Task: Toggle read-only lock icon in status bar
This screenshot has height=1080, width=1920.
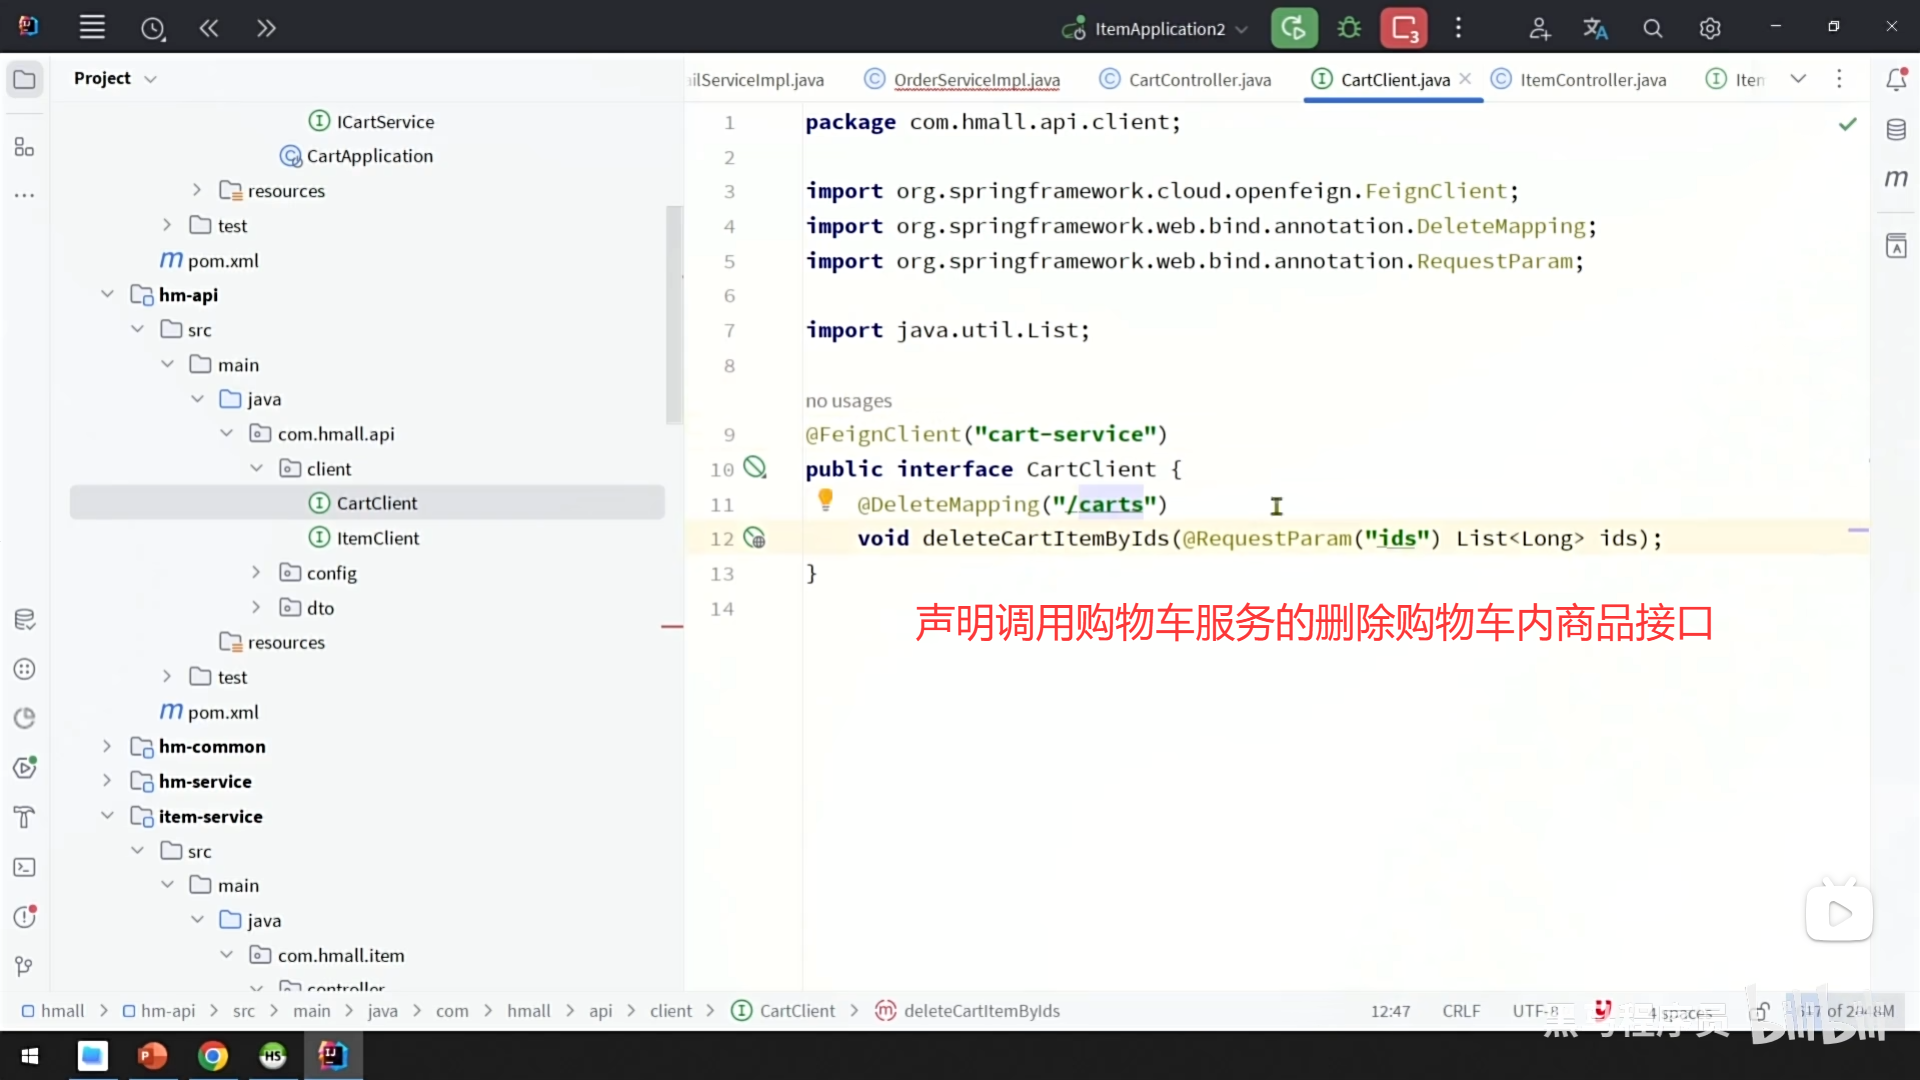Action: (1761, 1012)
